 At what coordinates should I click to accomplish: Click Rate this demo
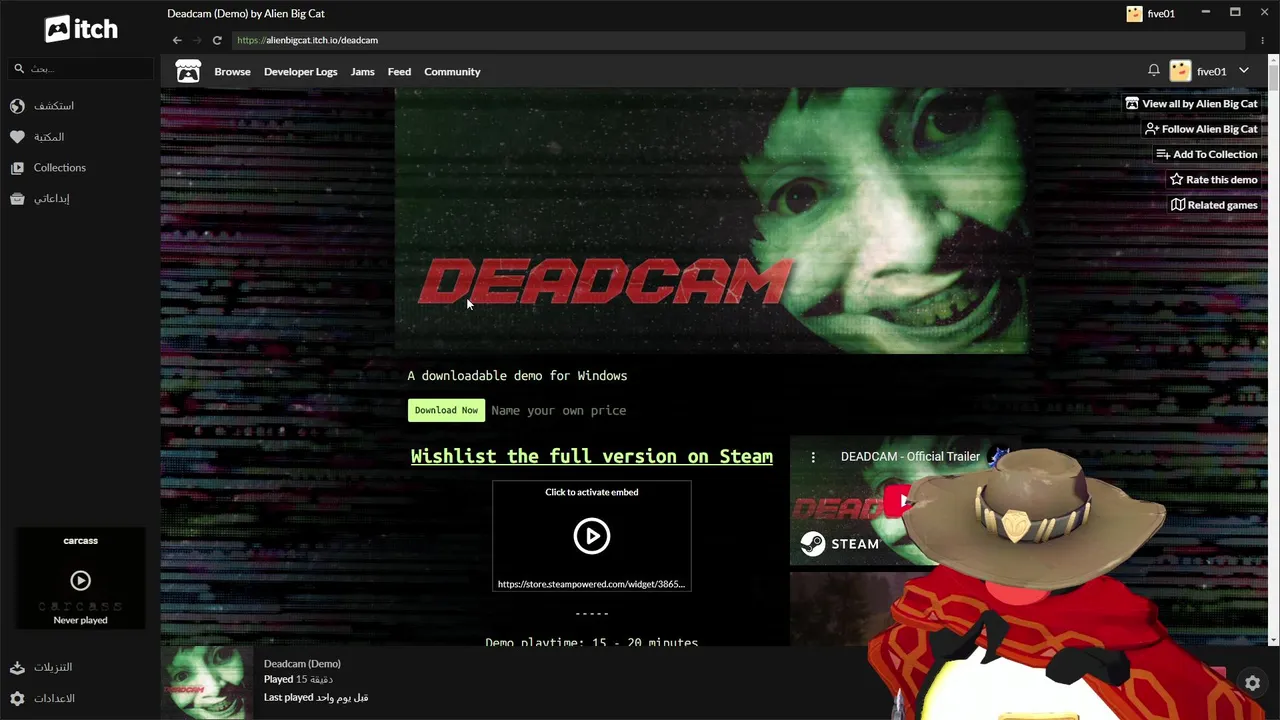[1214, 180]
